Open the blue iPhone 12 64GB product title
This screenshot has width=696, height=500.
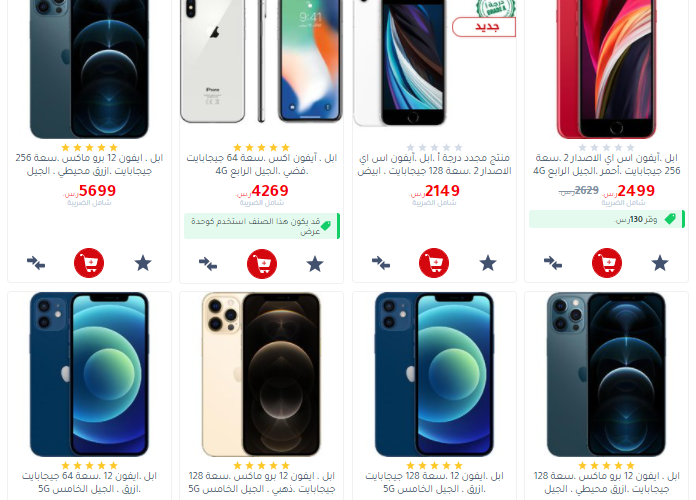[89, 482]
